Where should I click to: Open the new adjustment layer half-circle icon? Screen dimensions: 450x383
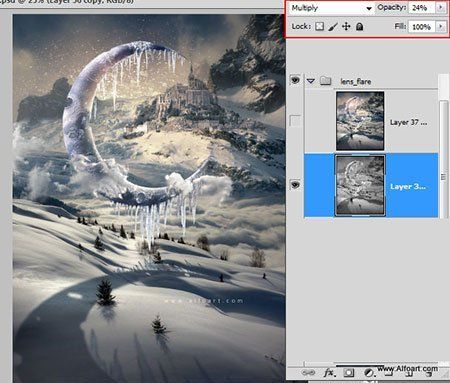coord(369,373)
